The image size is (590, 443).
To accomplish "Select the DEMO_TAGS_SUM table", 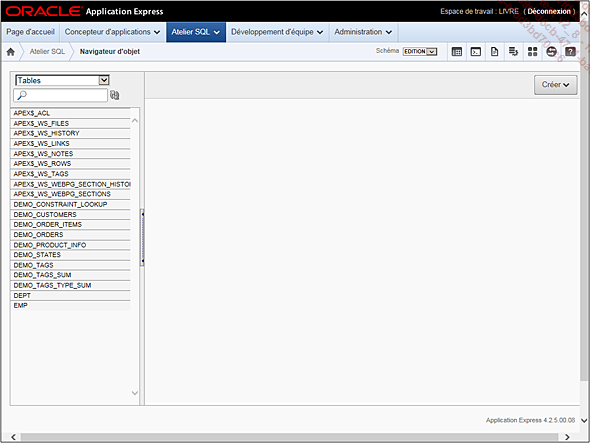I will click(70, 275).
